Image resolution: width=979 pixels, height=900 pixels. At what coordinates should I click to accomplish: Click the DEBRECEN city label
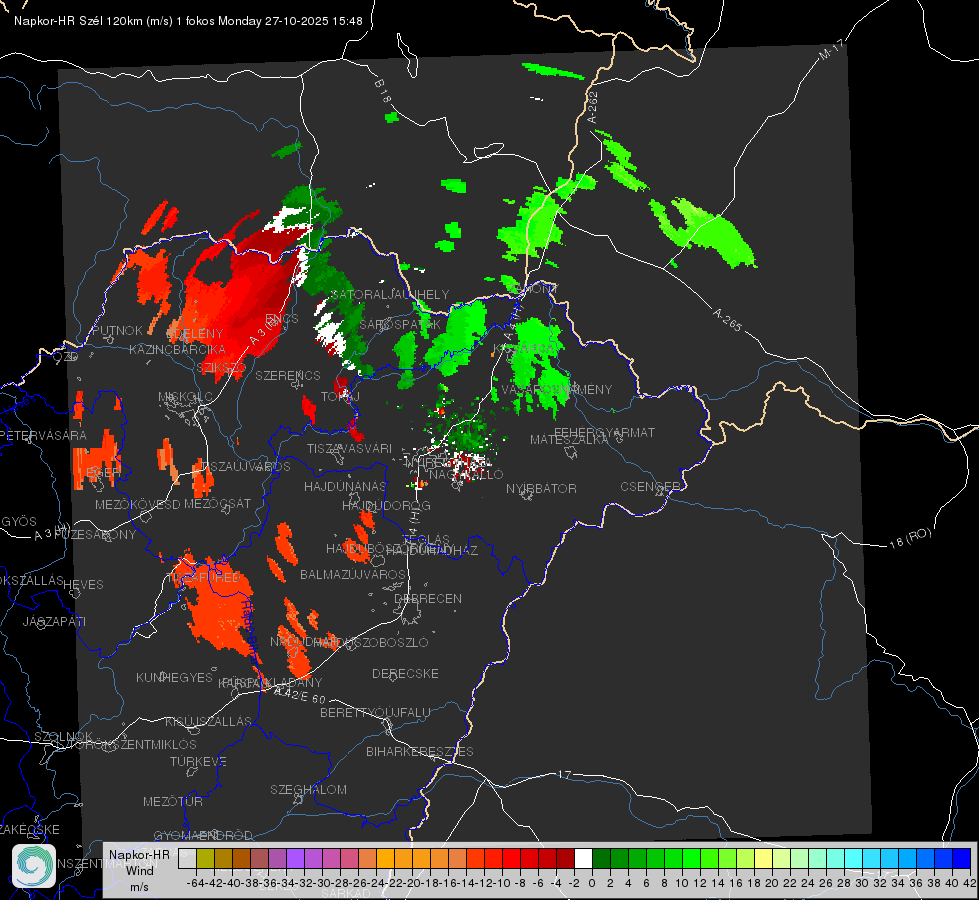pyautogui.click(x=428, y=598)
